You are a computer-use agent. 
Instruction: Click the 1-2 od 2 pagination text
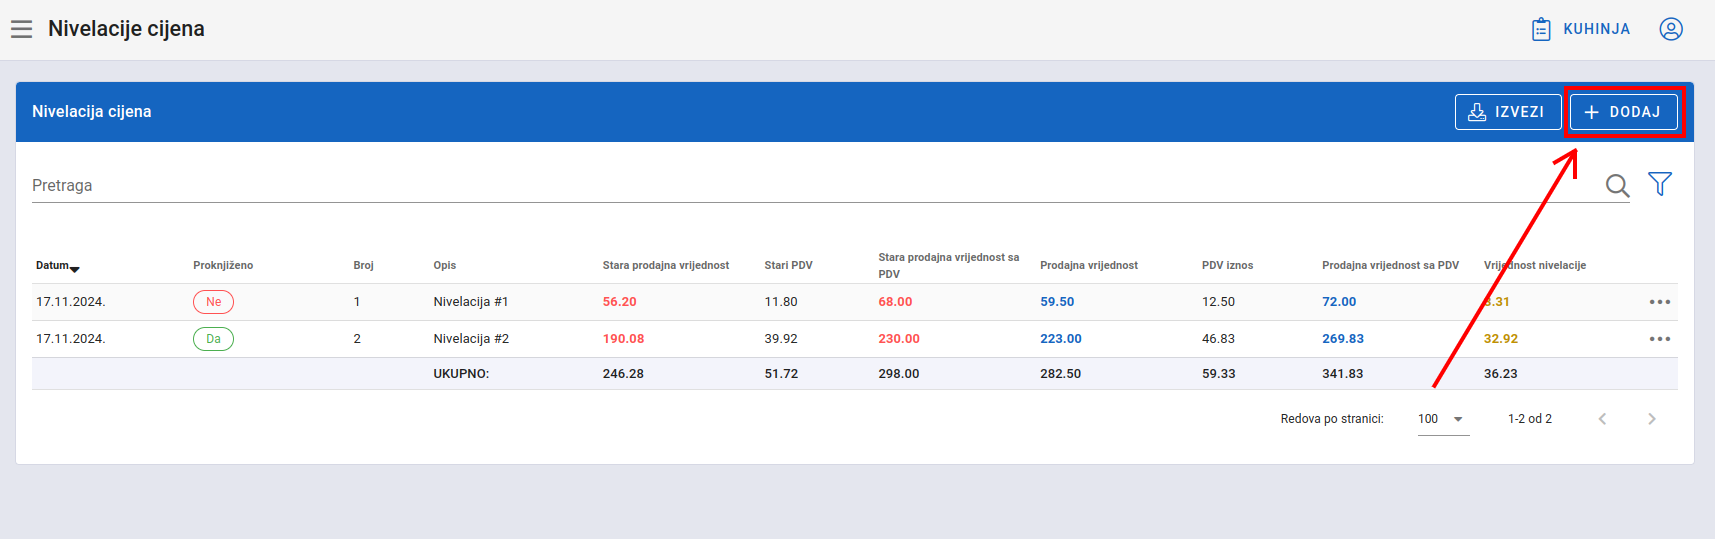click(x=1530, y=419)
